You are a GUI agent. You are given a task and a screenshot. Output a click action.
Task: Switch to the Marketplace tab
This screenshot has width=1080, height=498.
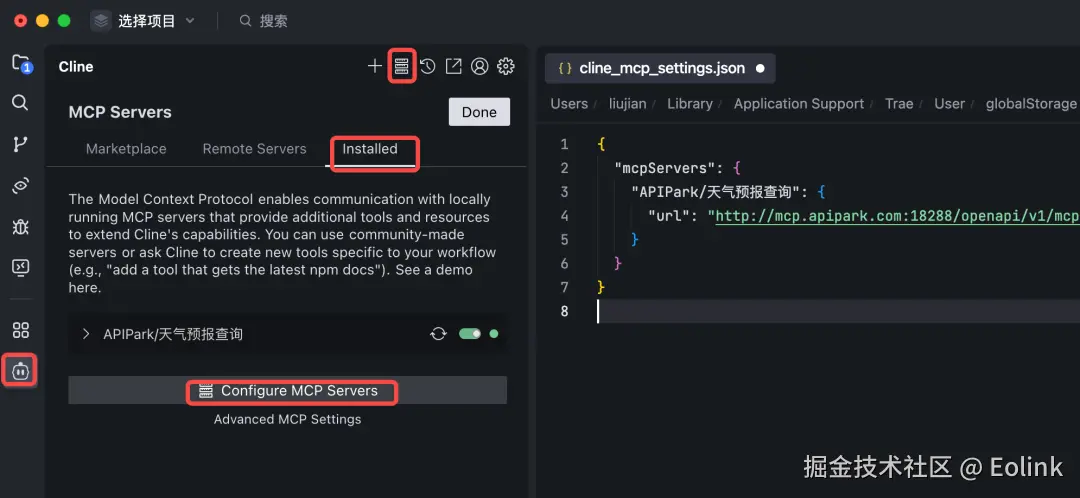click(x=126, y=149)
